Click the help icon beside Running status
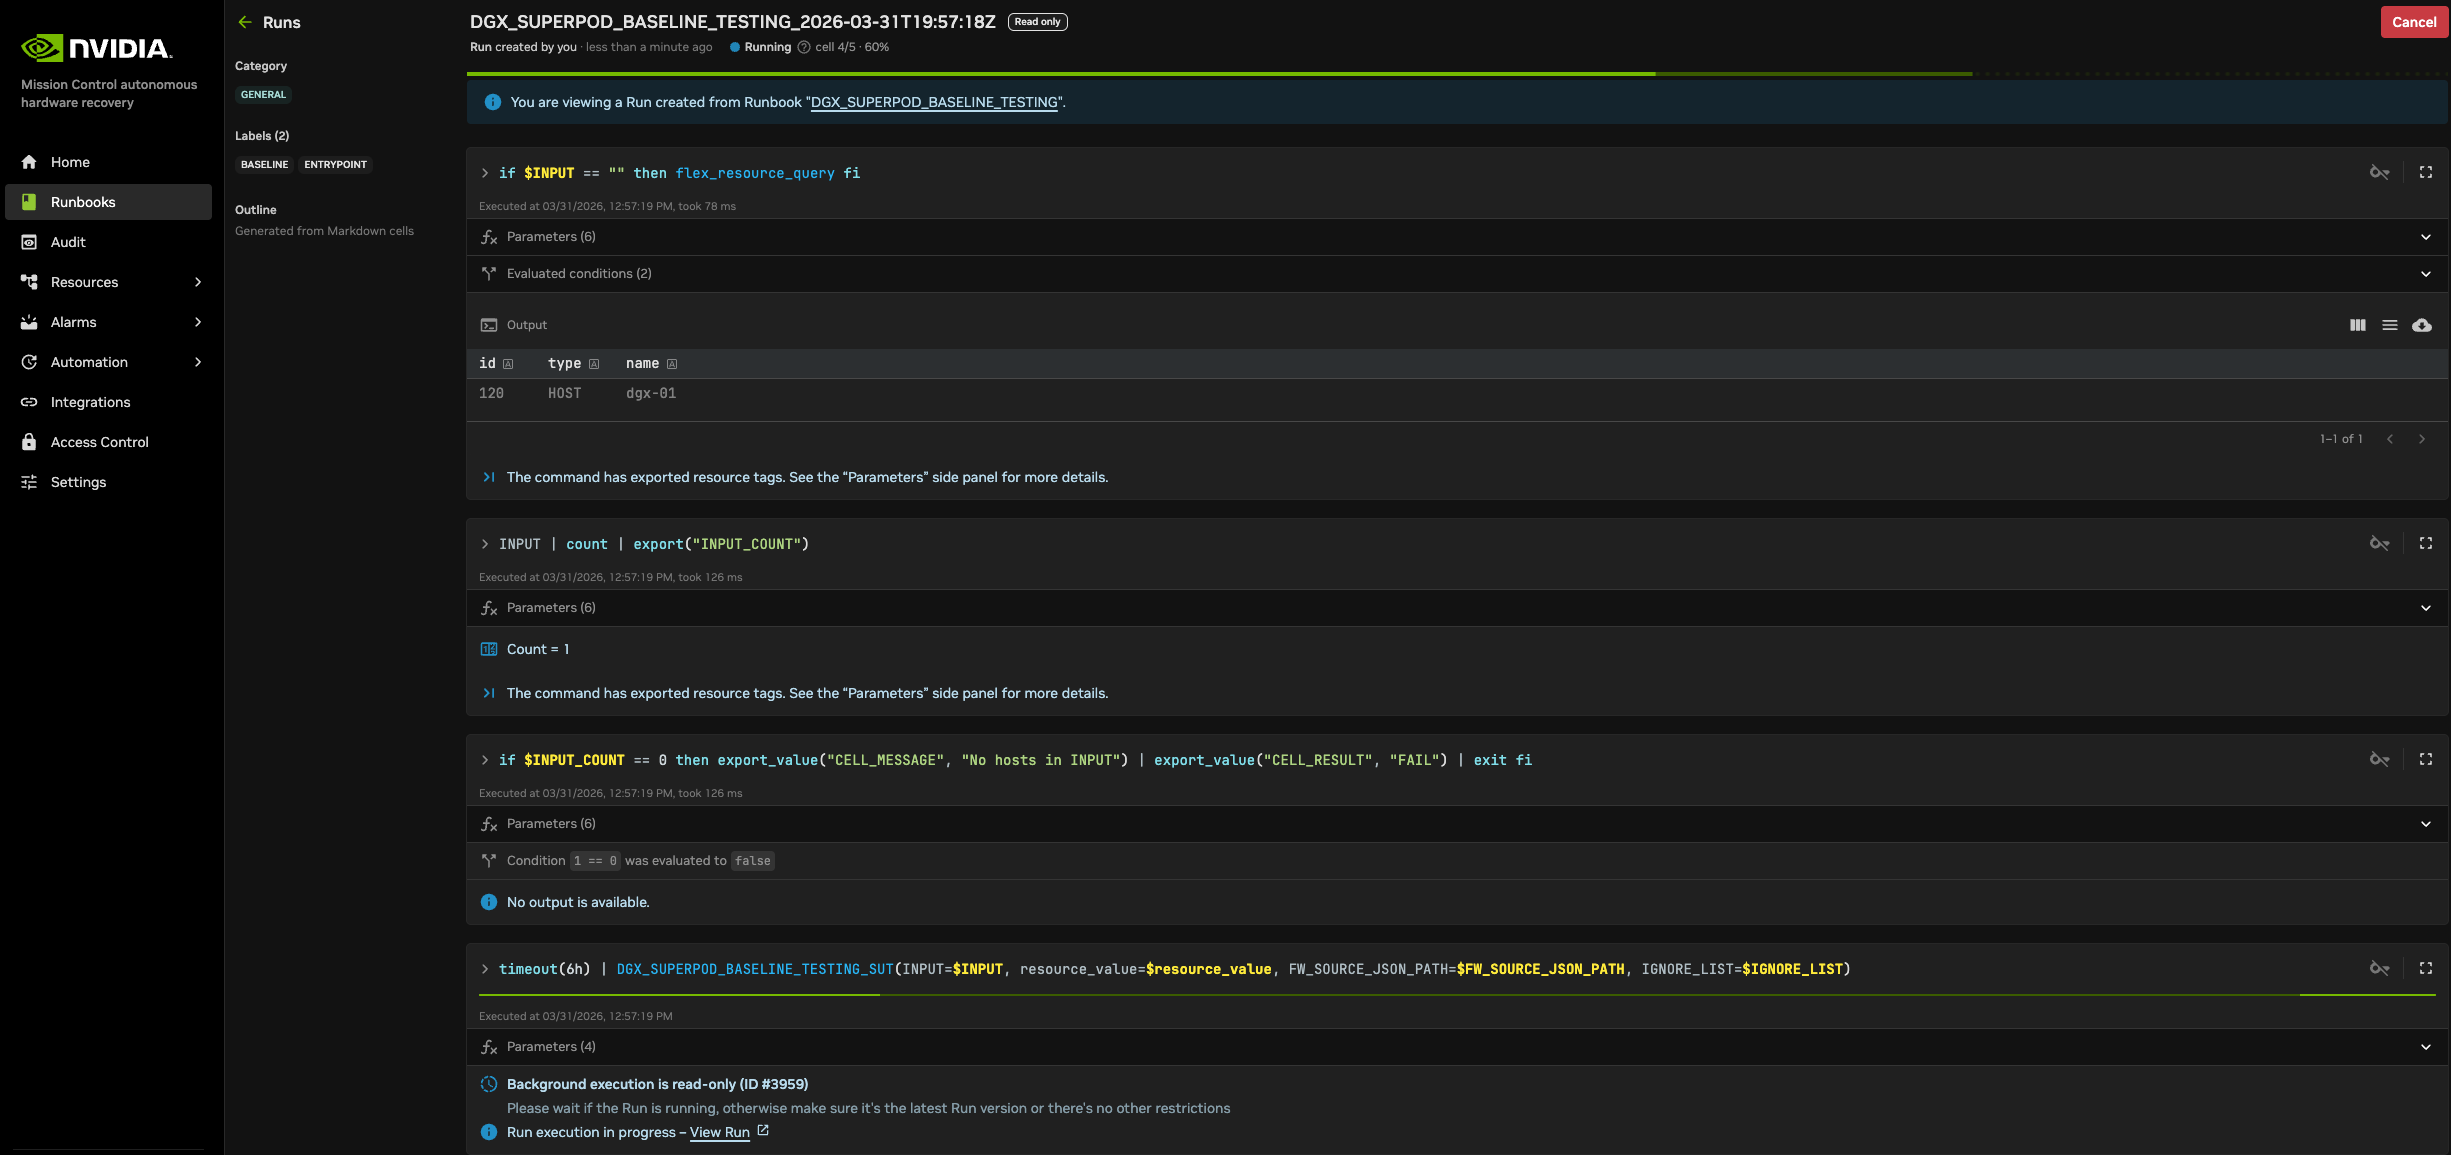 (x=803, y=47)
